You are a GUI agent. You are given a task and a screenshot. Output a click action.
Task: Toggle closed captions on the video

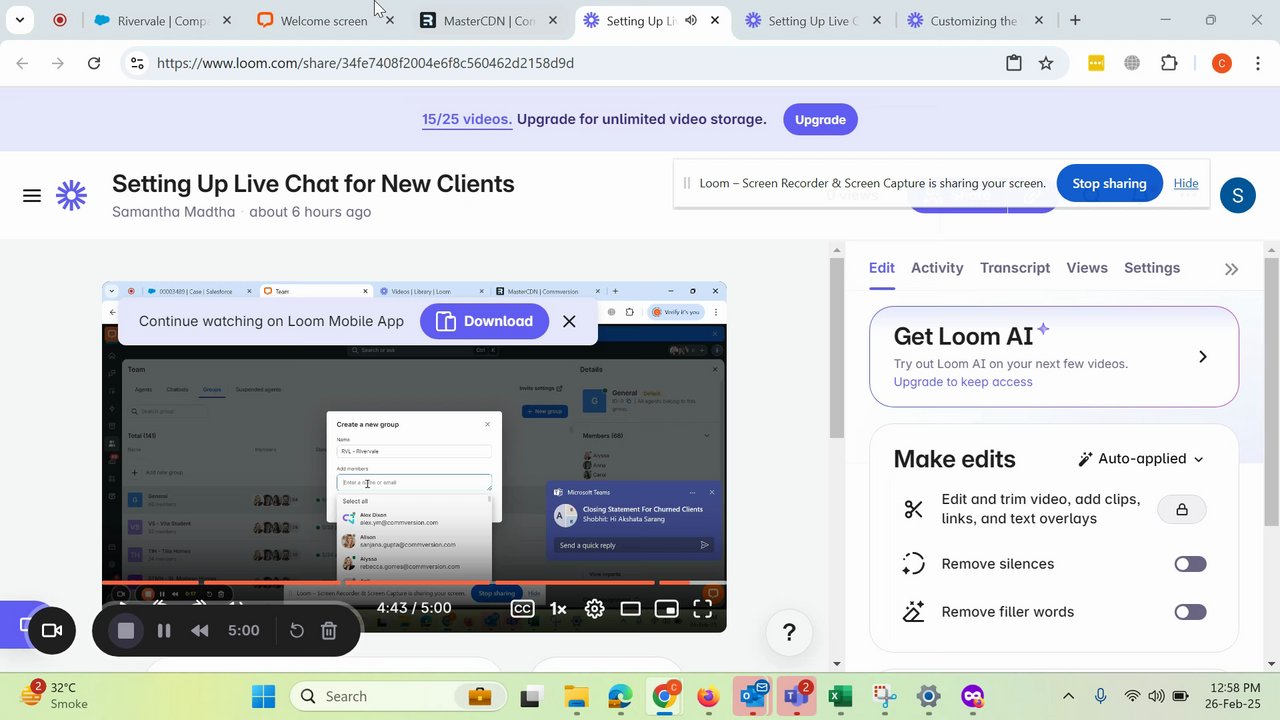tap(522, 608)
